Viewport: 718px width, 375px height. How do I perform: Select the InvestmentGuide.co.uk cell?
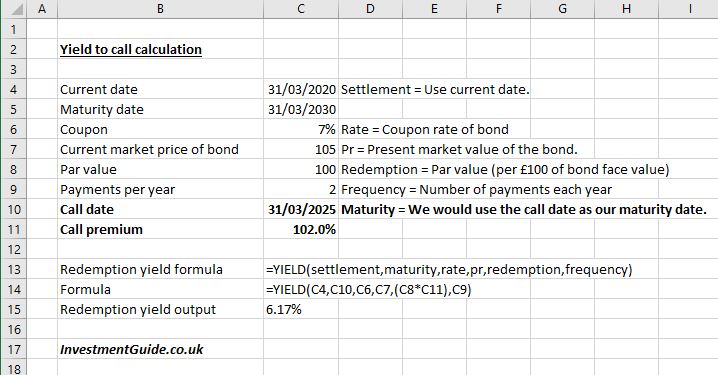tap(160, 349)
